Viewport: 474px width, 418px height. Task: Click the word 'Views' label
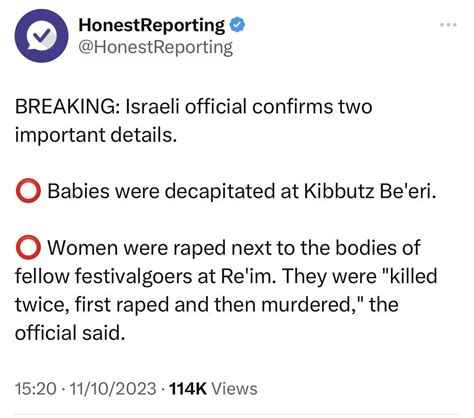point(234,388)
